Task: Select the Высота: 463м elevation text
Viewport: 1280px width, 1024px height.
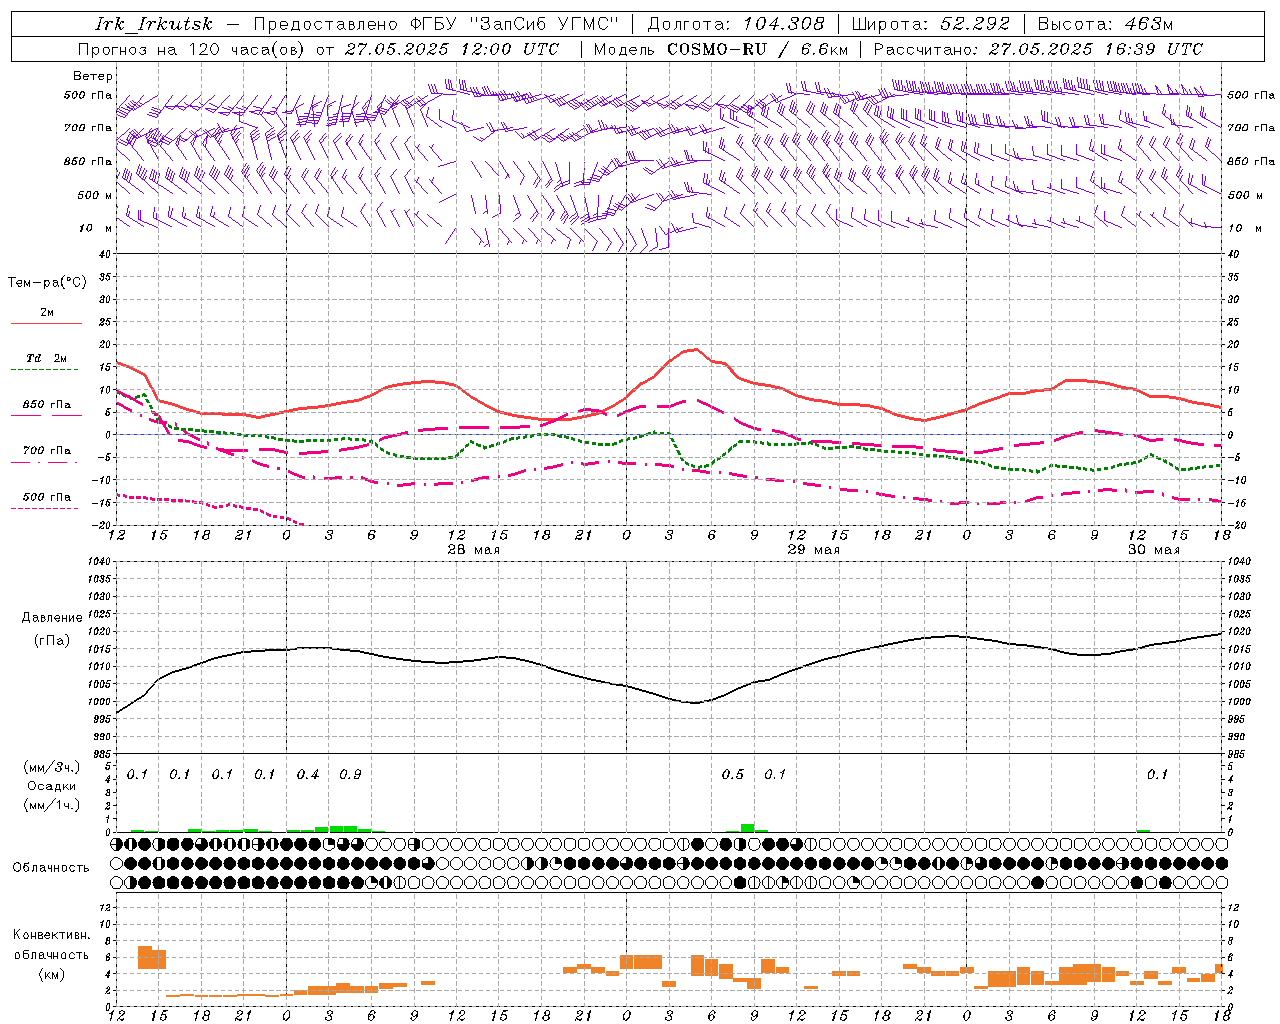Action: pyautogui.click(x=1105, y=24)
